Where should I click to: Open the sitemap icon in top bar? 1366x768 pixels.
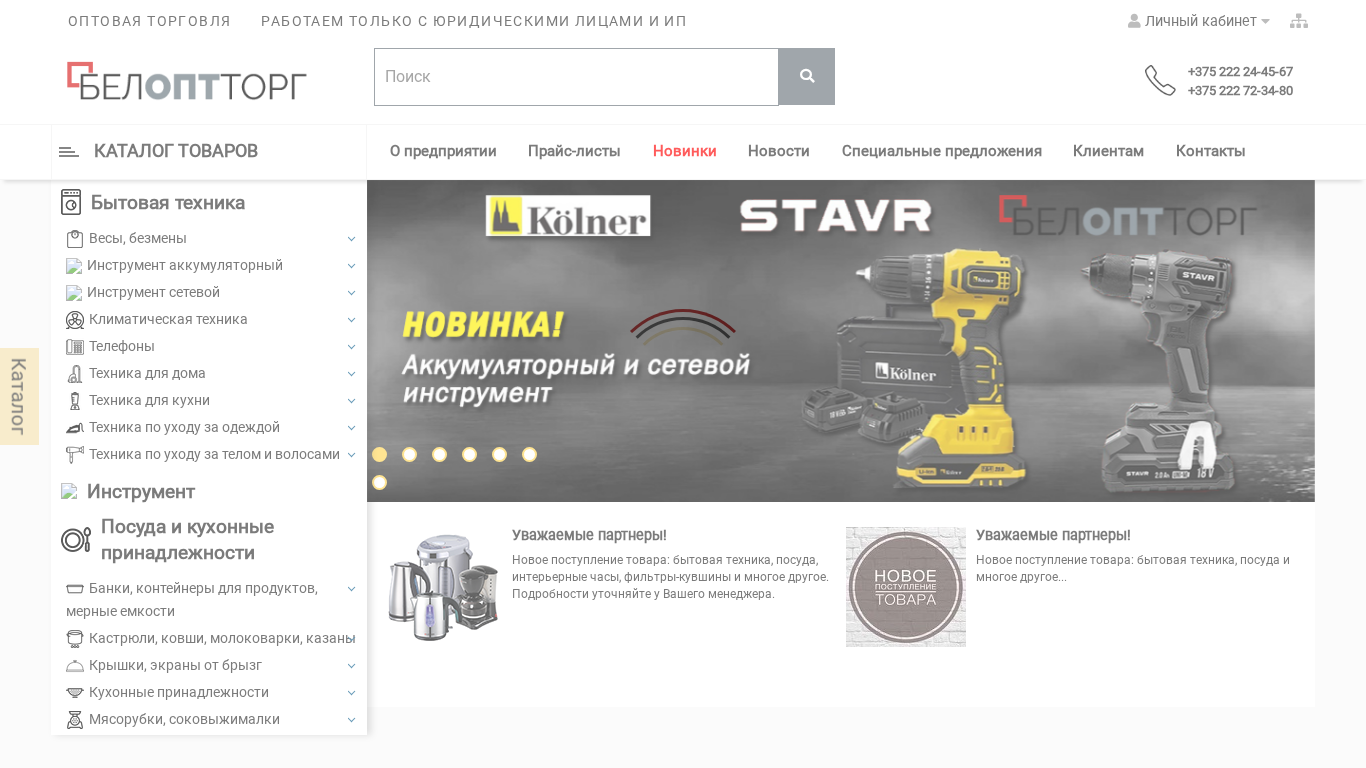tap(1299, 21)
